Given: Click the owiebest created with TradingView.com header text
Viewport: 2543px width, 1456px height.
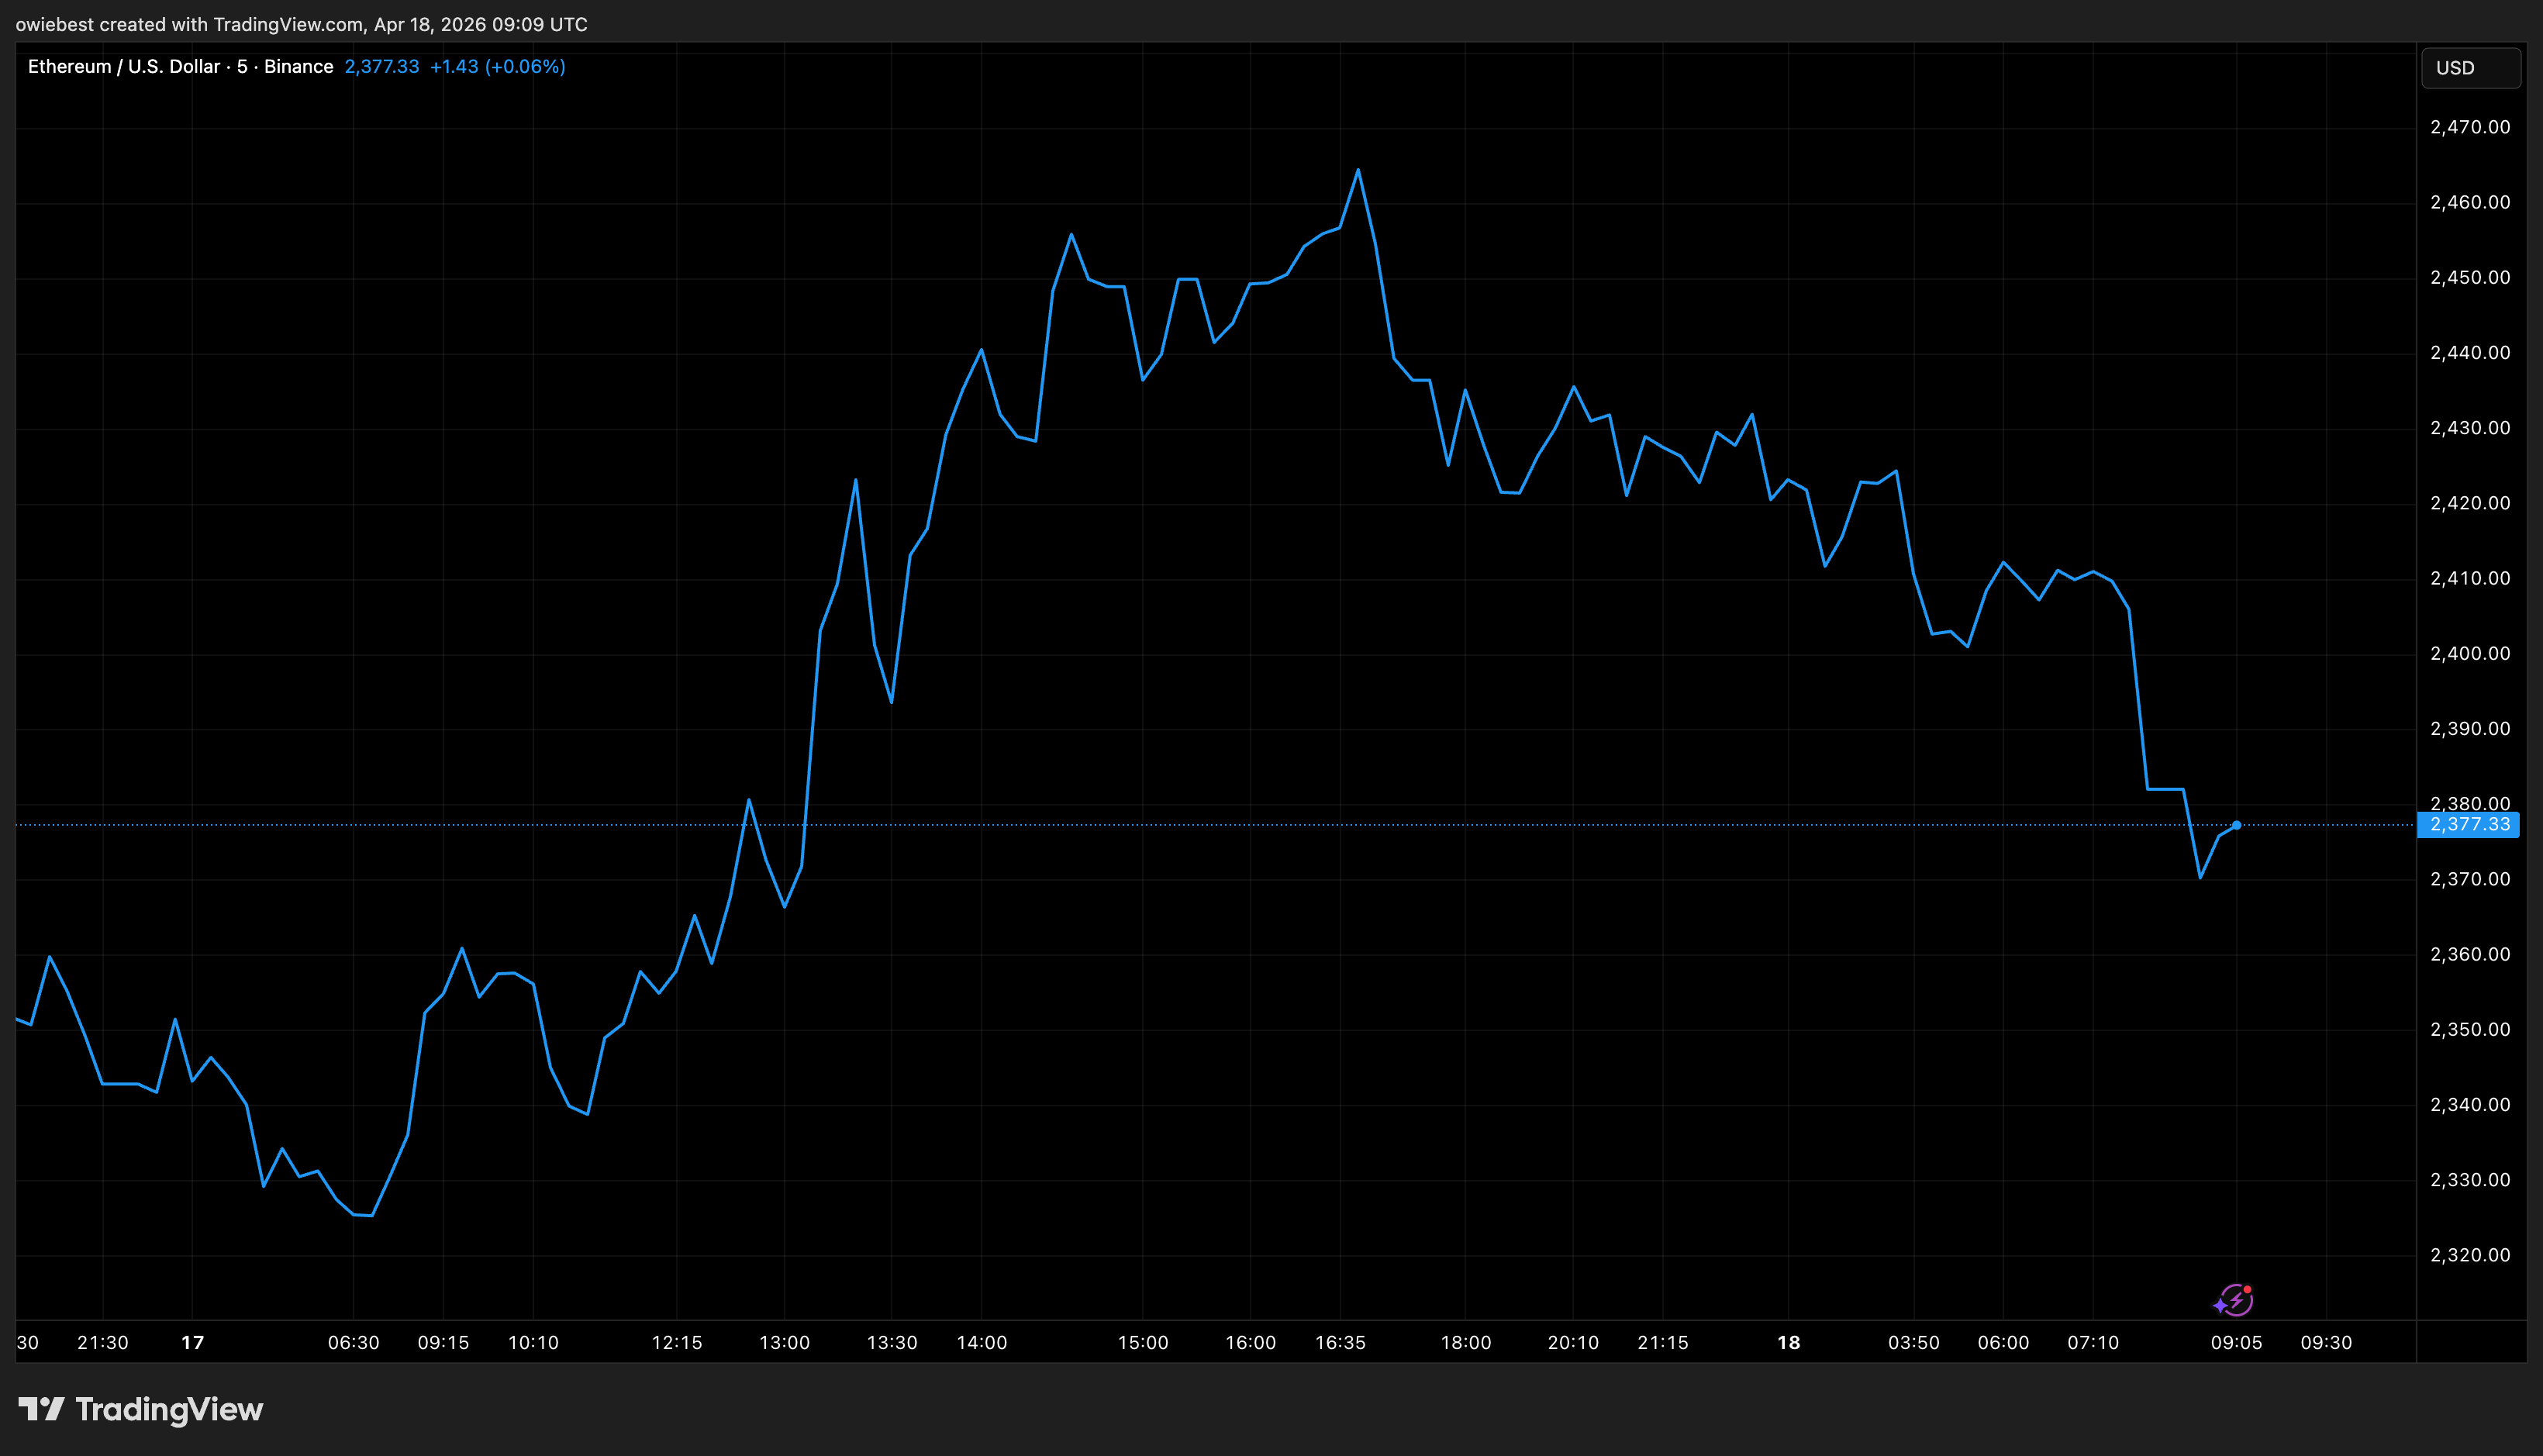Looking at the screenshot, I should coord(301,24).
